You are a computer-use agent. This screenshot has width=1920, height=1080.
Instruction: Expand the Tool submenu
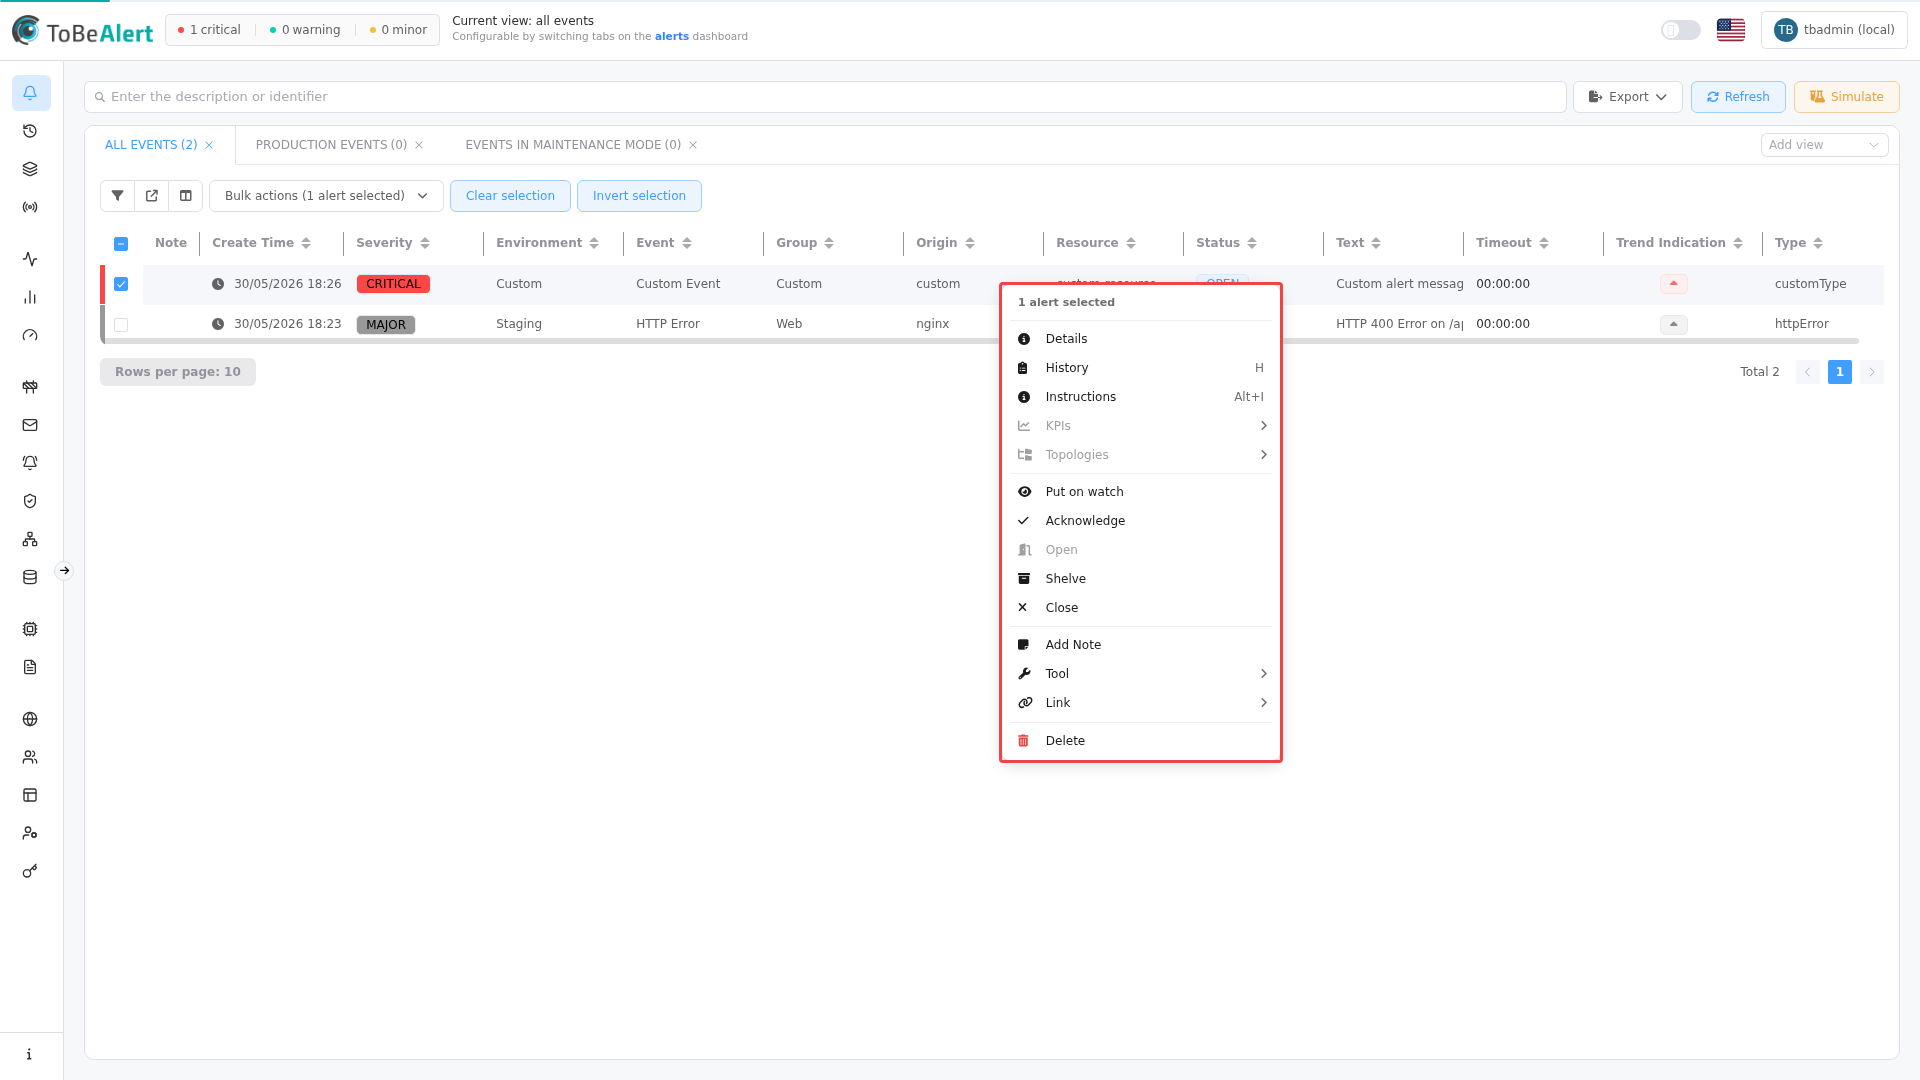[x=1141, y=674]
